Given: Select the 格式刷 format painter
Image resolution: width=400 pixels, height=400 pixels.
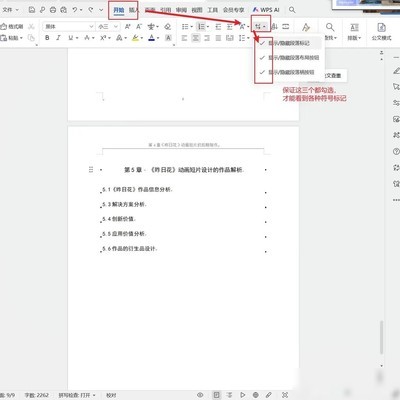Looking at the screenshot, I should (12, 26).
